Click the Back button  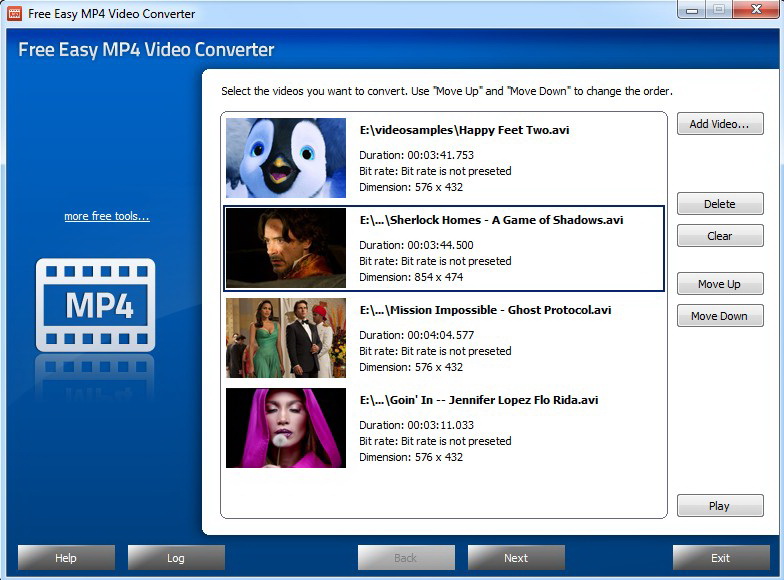point(406,558)
